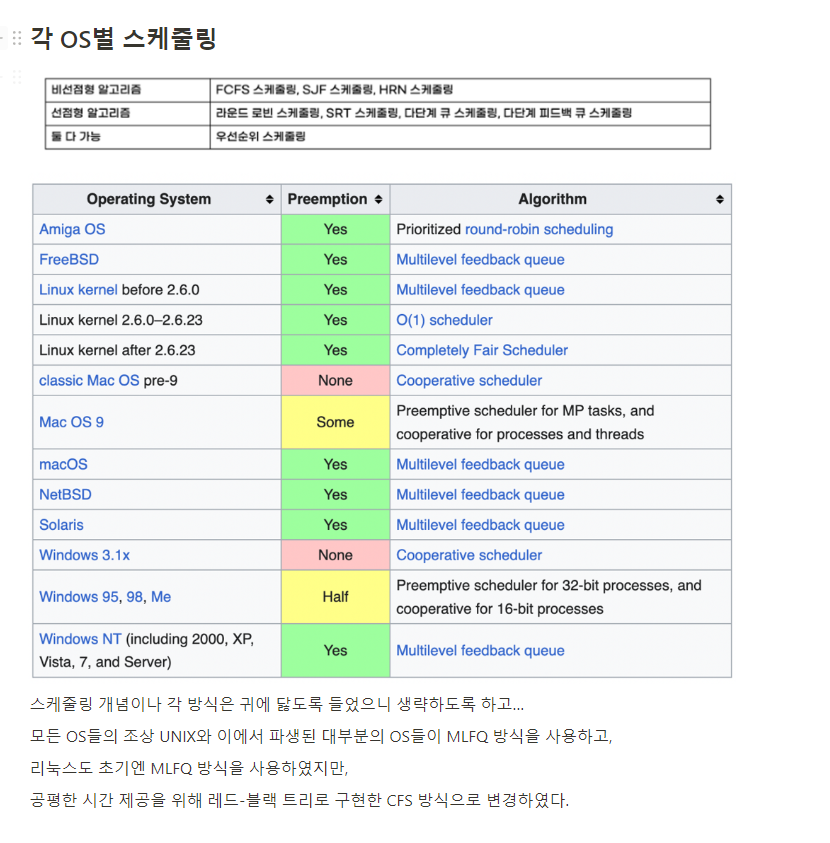Viewport: 830px width, 843px height.
Task: Open Multilevel feedback queue link for Linux before 2.6.0
Action: tap(480, 290)
